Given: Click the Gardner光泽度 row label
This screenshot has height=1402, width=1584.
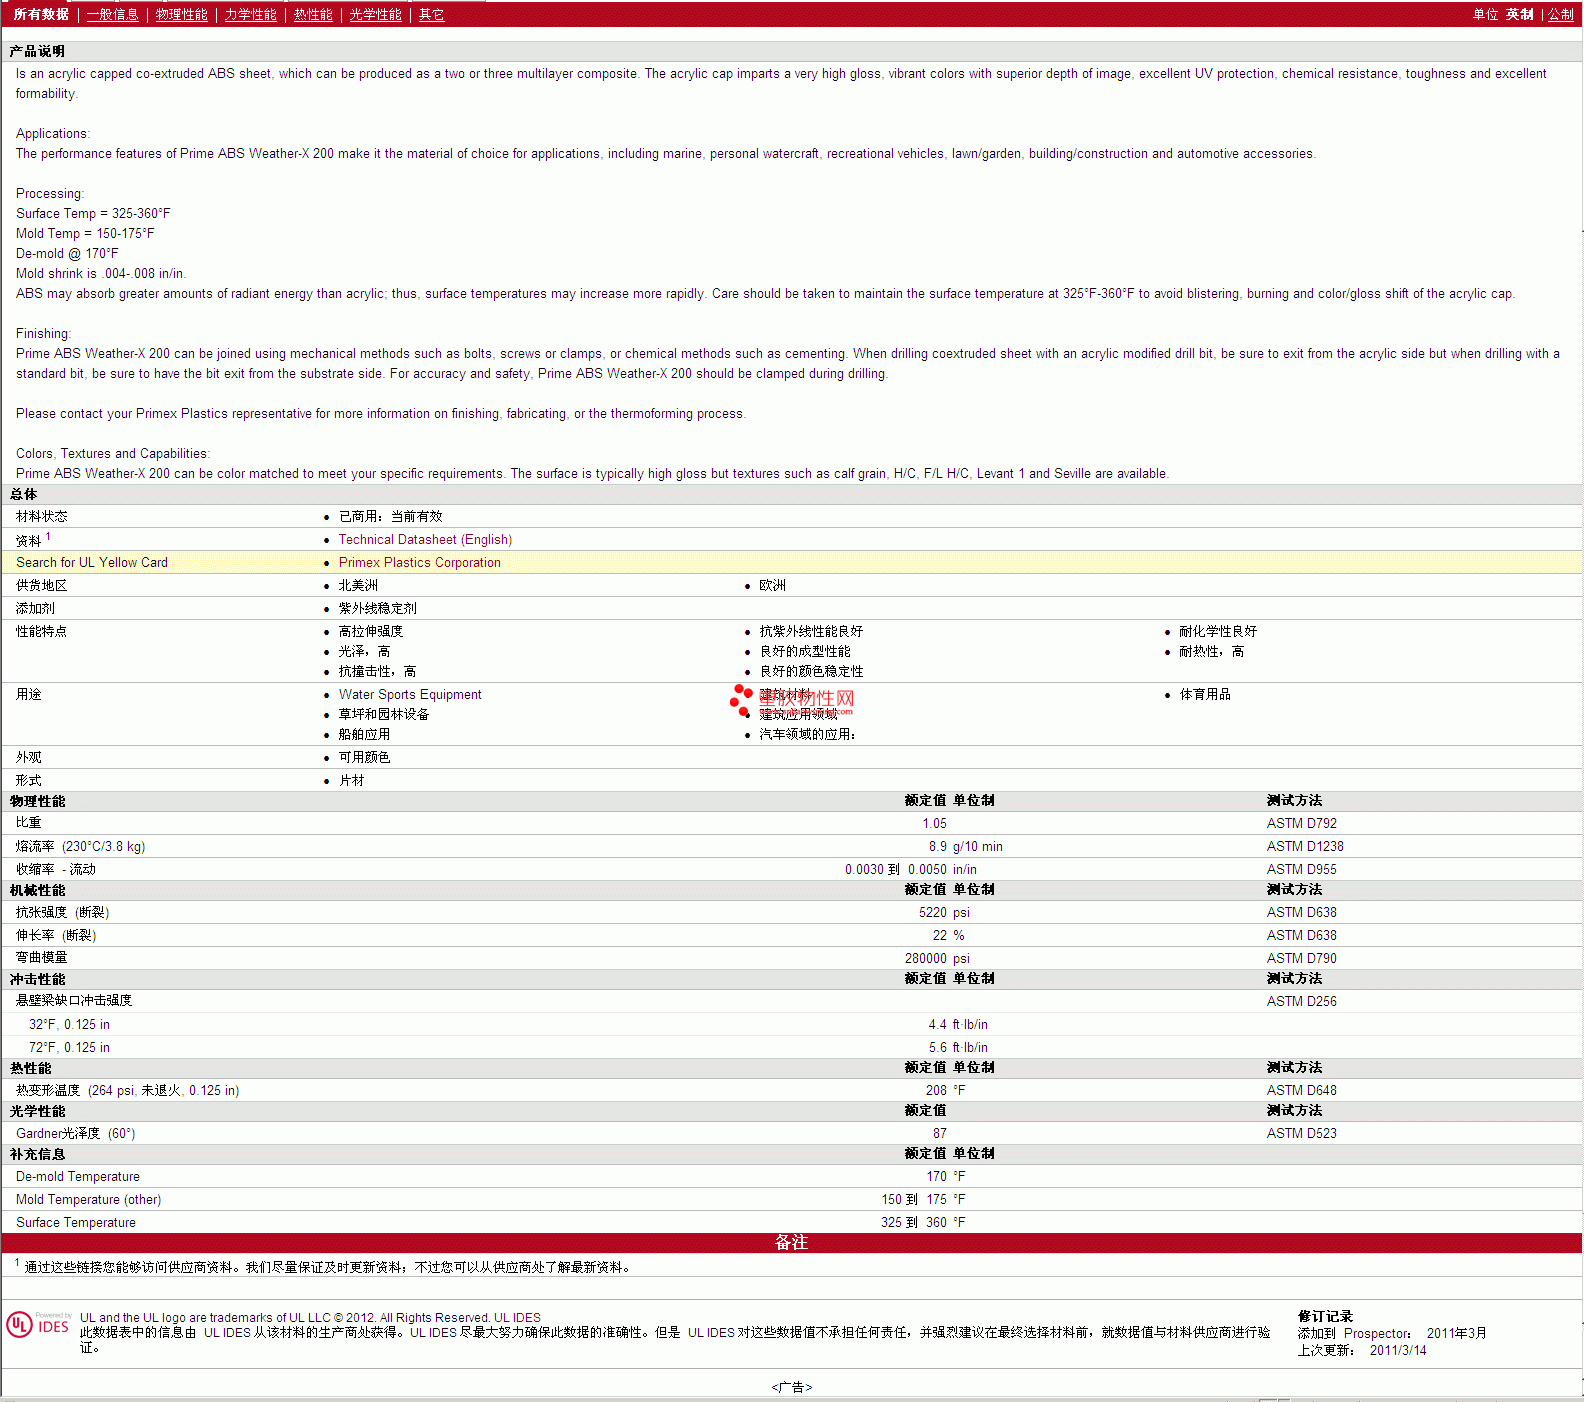Looking at the screenshot, I should 75,1133.
